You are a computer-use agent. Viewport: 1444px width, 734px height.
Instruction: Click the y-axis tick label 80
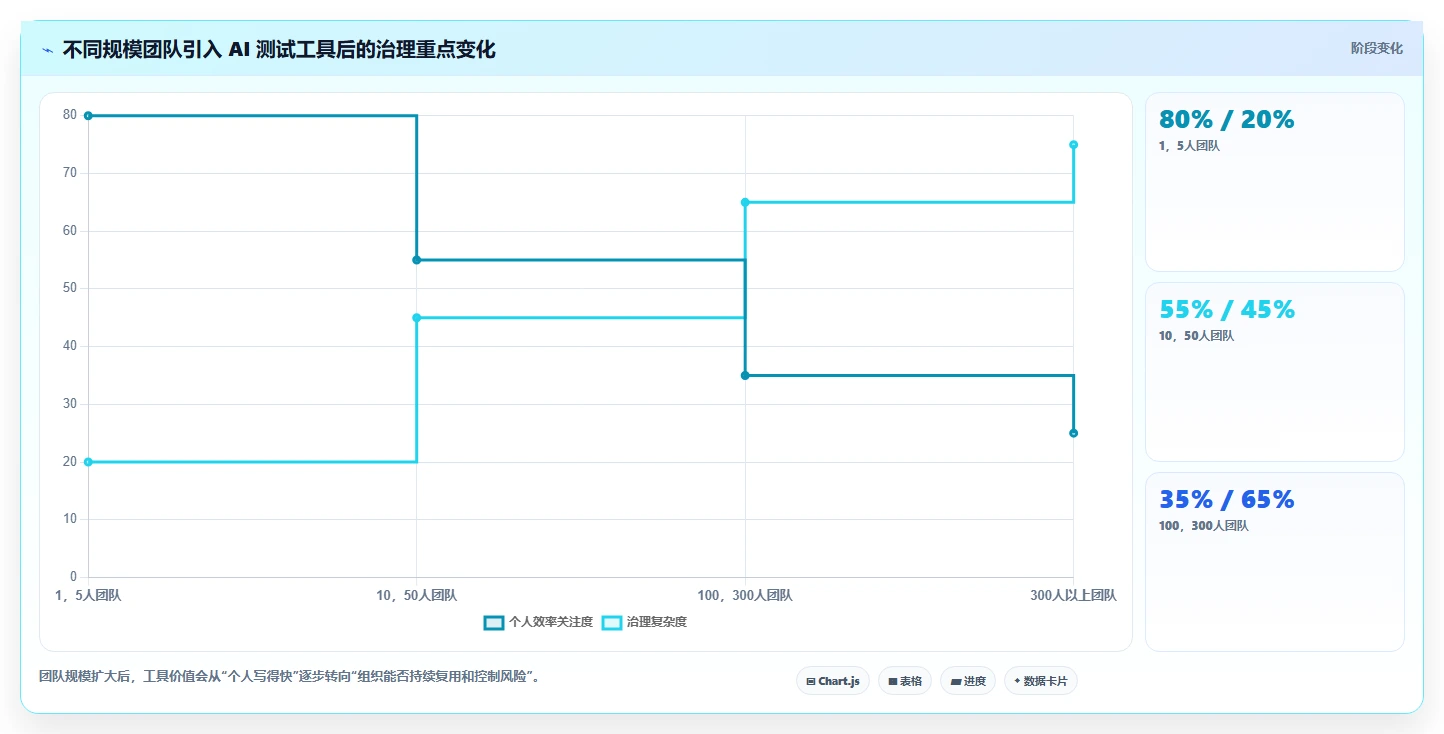click(x=70, y=115)
